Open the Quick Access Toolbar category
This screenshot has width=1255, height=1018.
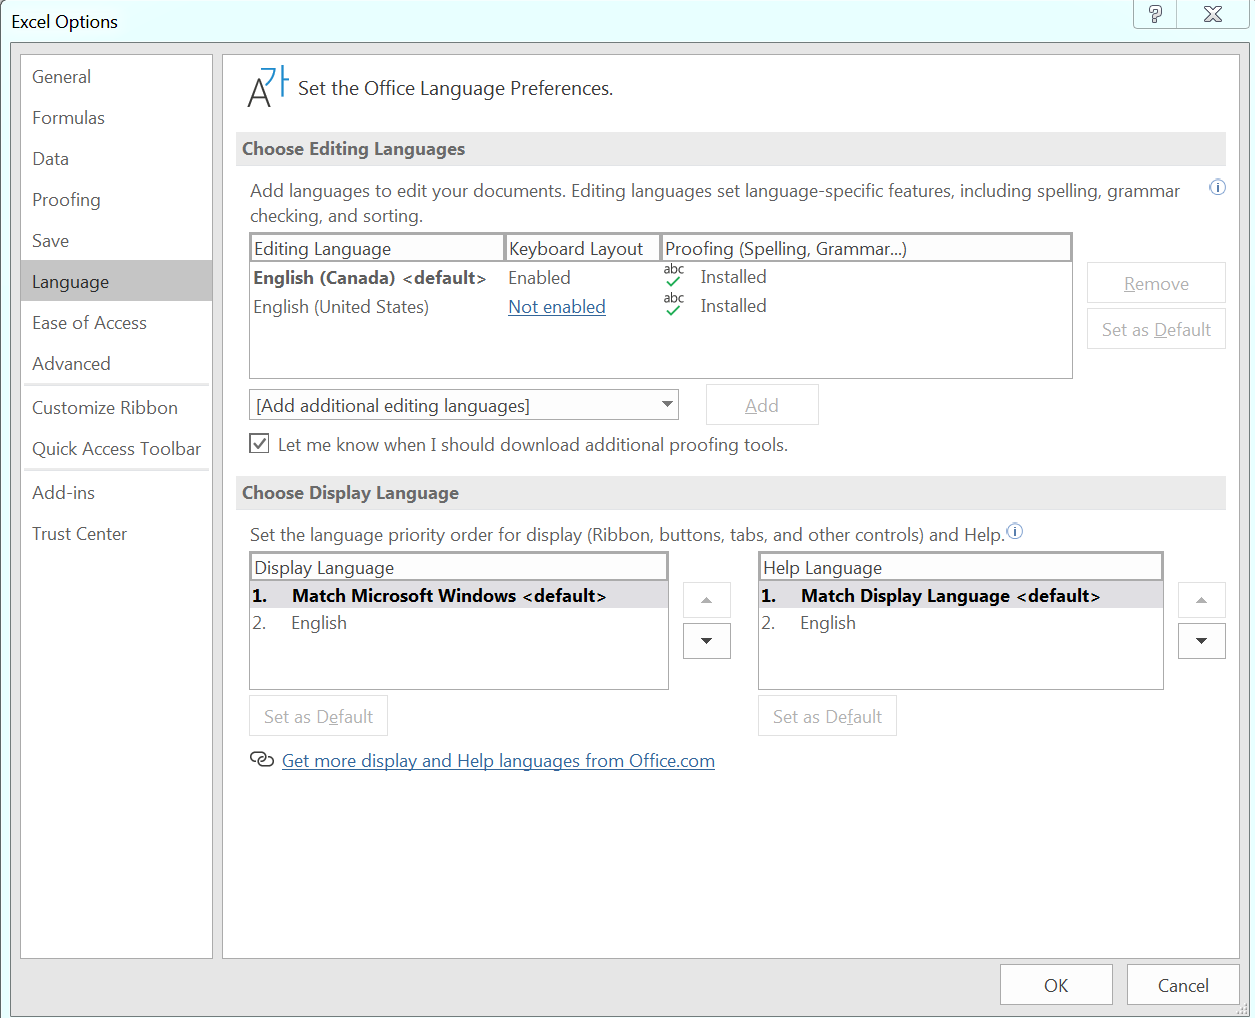coord(116,449)
